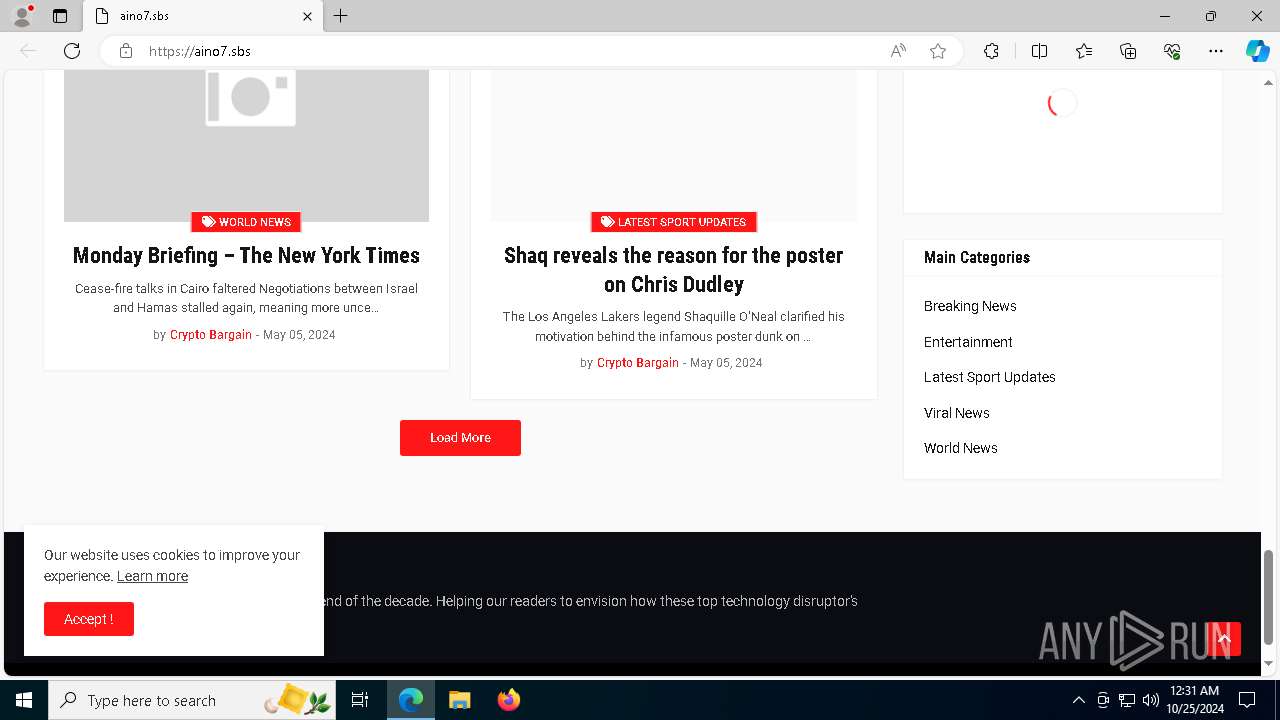1280x720 pixels.
Task: Select the aino7.sbs browser tab
Action: (203, 16)
